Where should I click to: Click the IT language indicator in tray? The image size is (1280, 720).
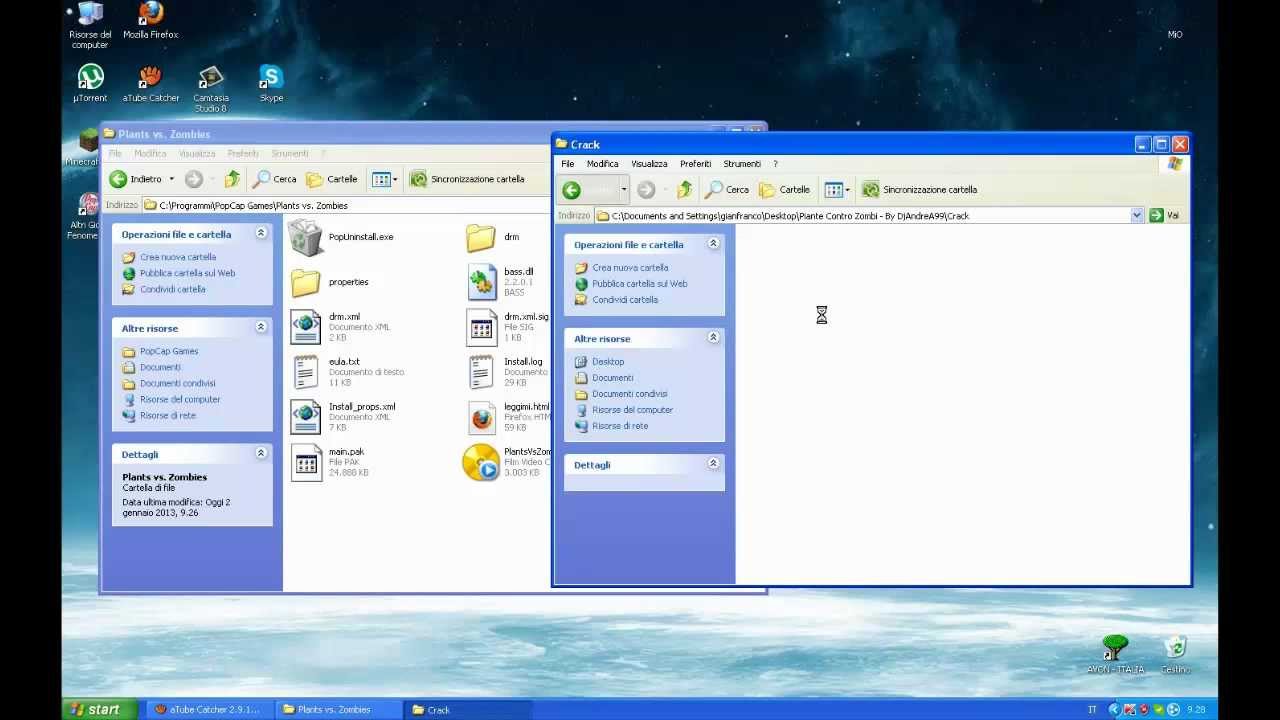pyautogui.click(x=1092, y=709)
